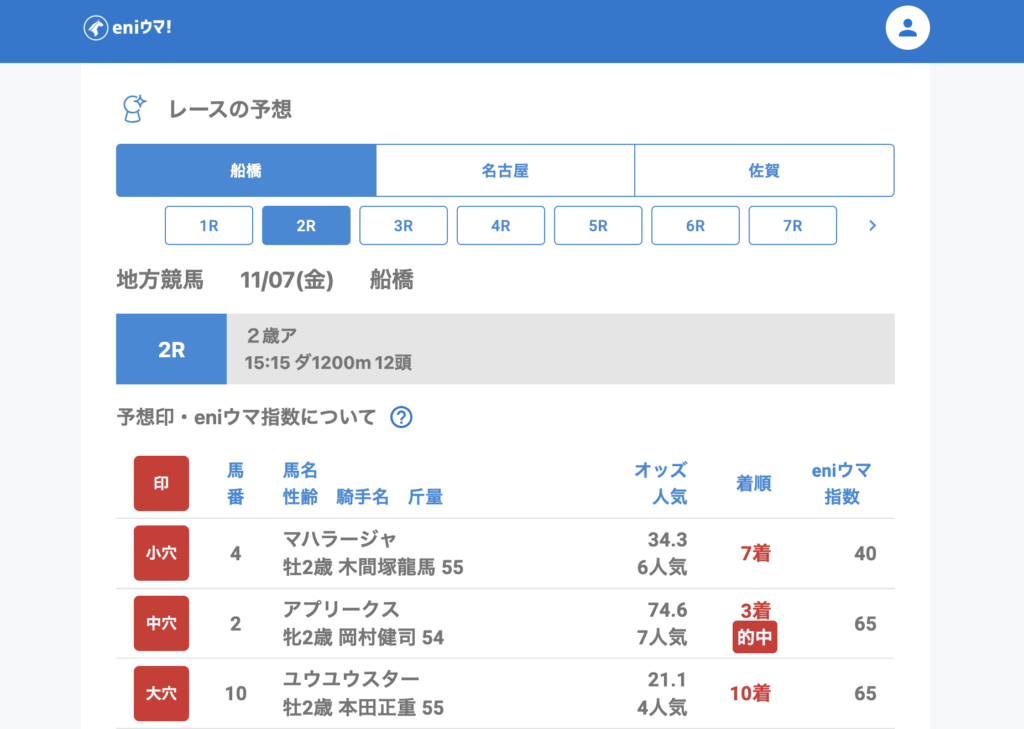Choose the 5R race button
Image resolution: width=1024 pixels, height=729 pixels.
tap(598, 226)
